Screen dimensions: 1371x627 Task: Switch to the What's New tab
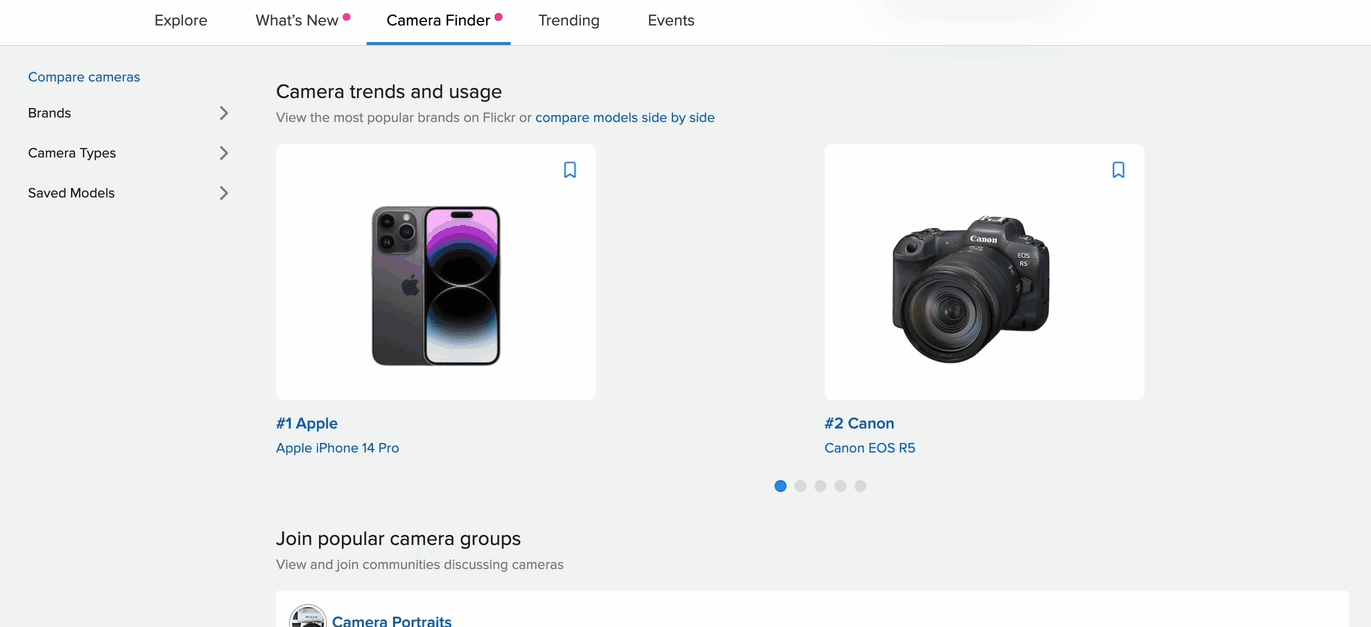(297, 20)
